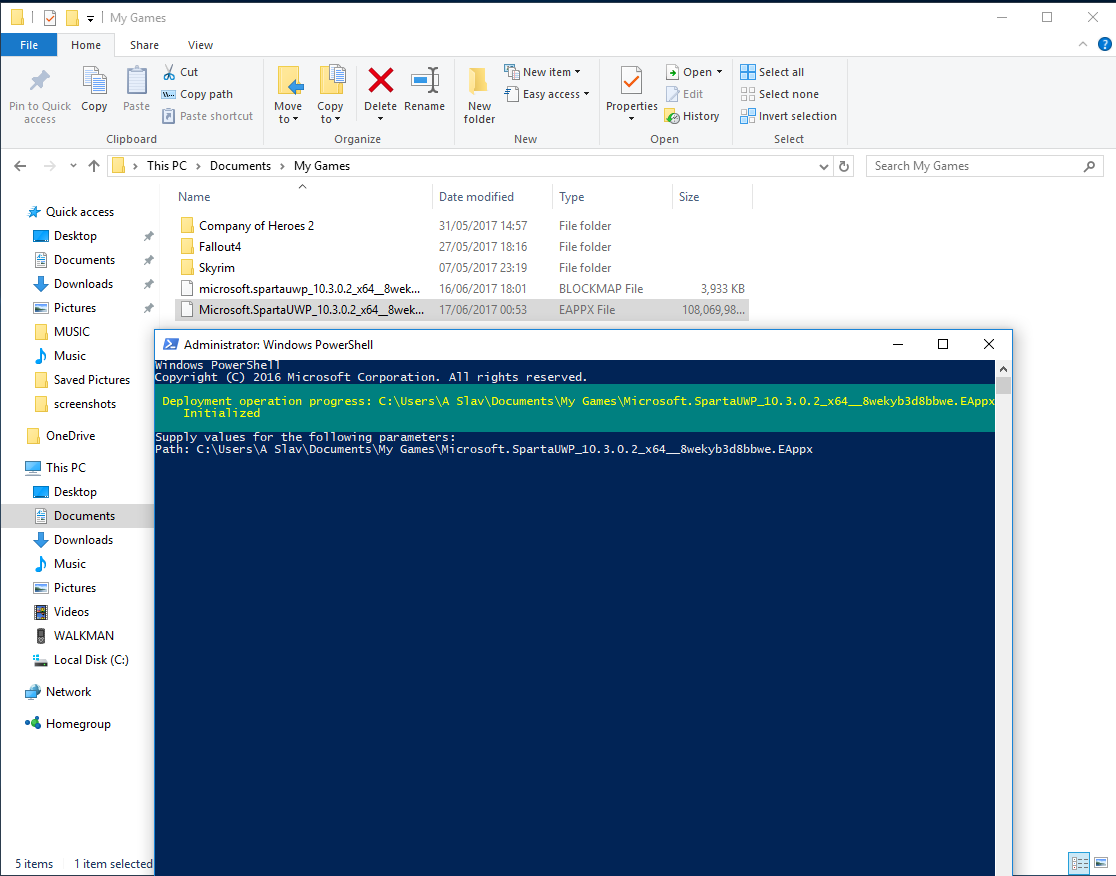The height and width of the screenshot is (876, 1116).
Task: Open History in the Open group
Action: click(x=692, y=116)
